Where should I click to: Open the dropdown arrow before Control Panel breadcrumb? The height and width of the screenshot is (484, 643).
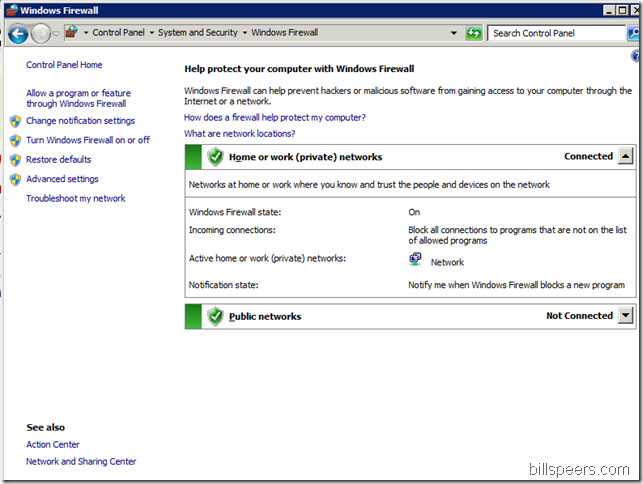coord(86,33)
